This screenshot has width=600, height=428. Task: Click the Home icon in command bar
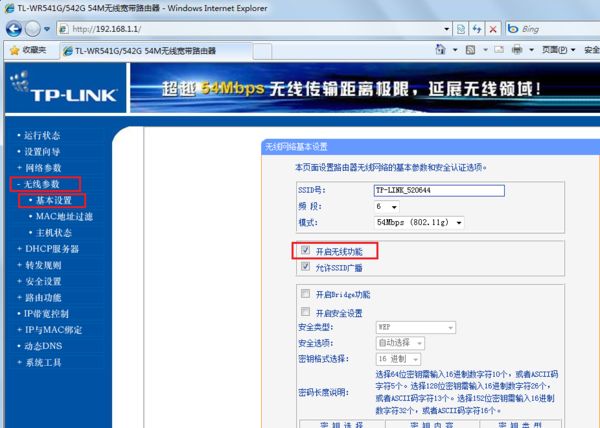tap(440, 49)
